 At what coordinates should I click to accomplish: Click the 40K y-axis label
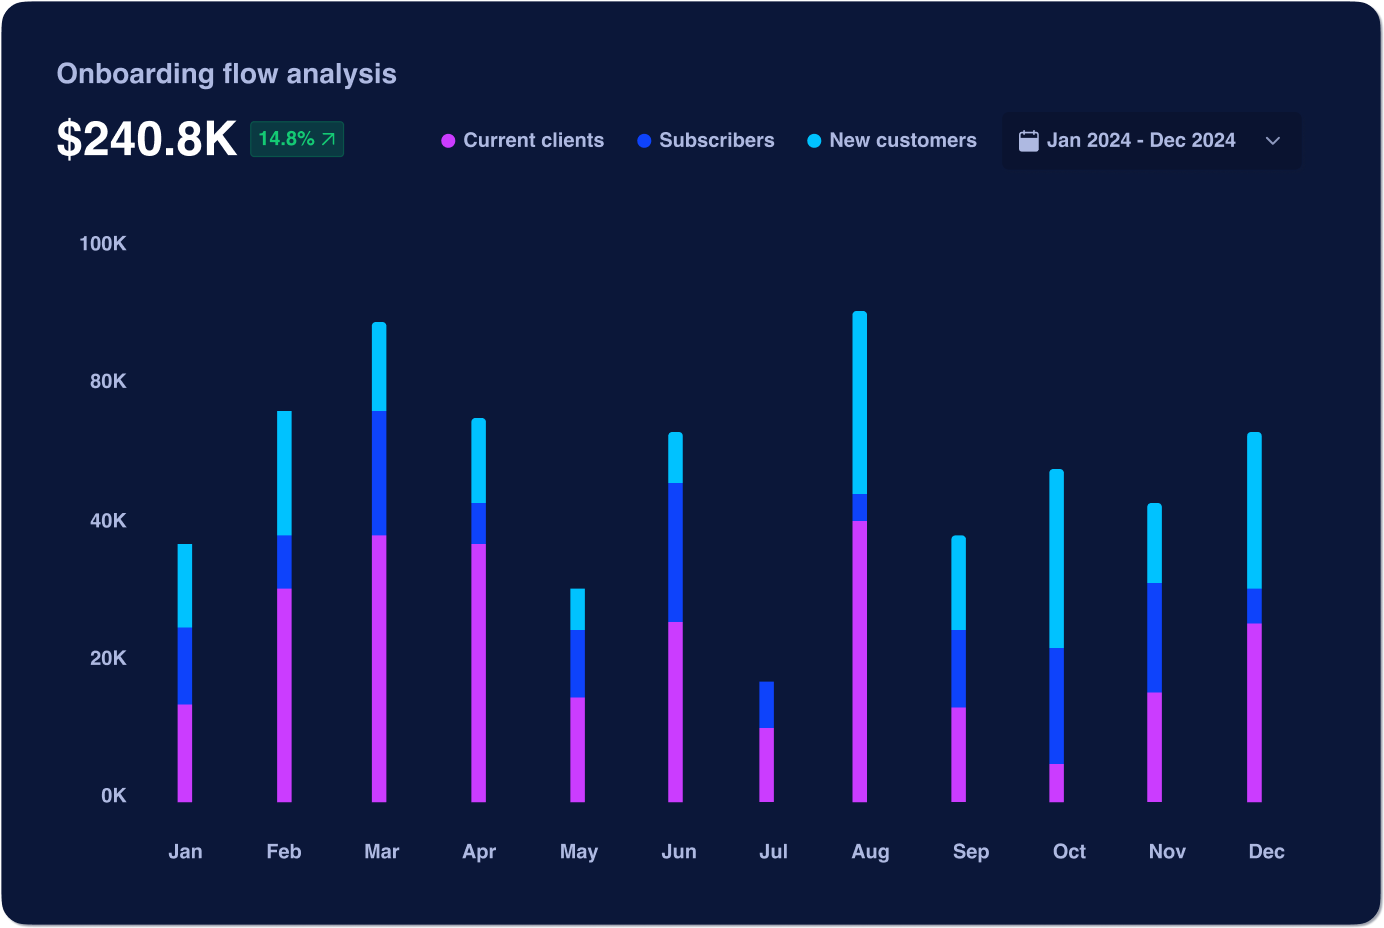click(108, 520)
